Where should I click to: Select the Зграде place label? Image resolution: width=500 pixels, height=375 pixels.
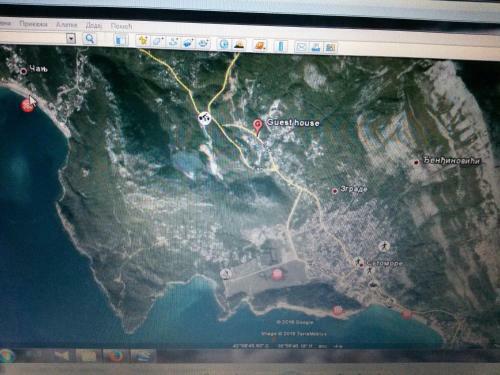tap(354, 189)
